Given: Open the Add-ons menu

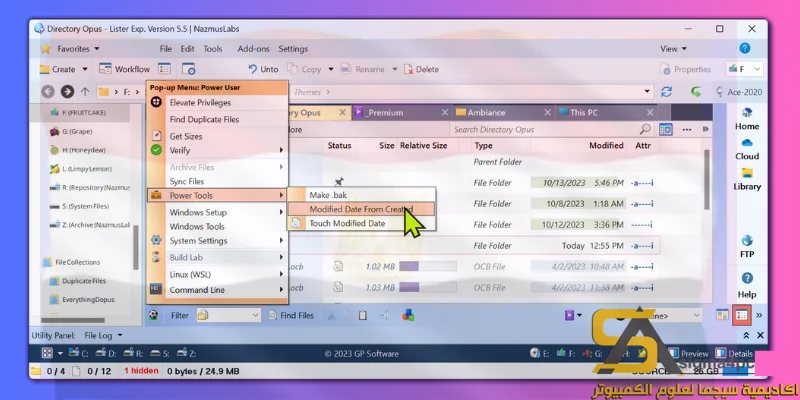Looking at the screenshot, I should click(253, 49).
